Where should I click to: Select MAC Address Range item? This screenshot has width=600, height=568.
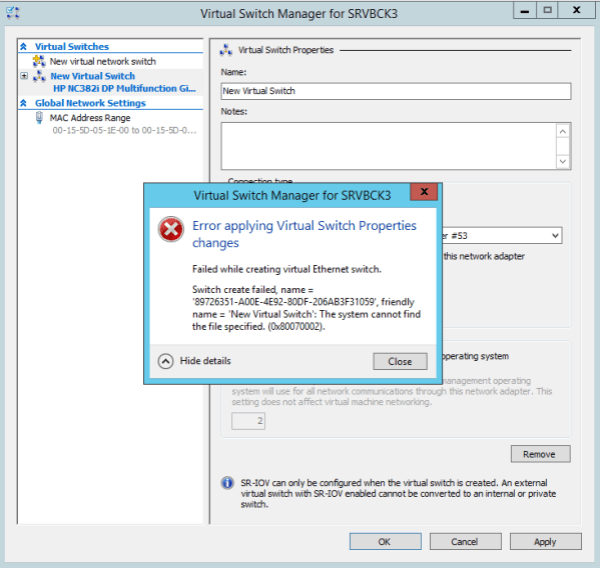[x=90, y=118]
